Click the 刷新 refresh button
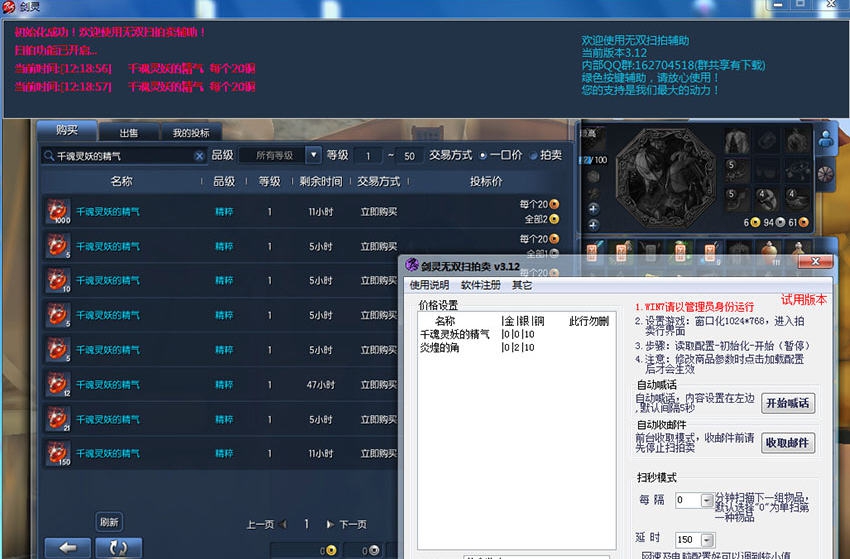The height and width of the screenshot is (559, 850). tap(109, 522)
